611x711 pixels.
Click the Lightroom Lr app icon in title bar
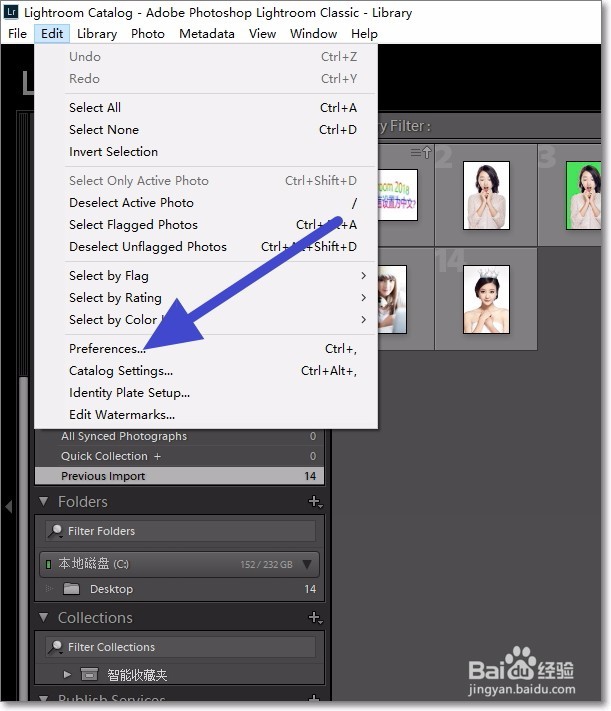pyautogui.click(x=10, y=11)
